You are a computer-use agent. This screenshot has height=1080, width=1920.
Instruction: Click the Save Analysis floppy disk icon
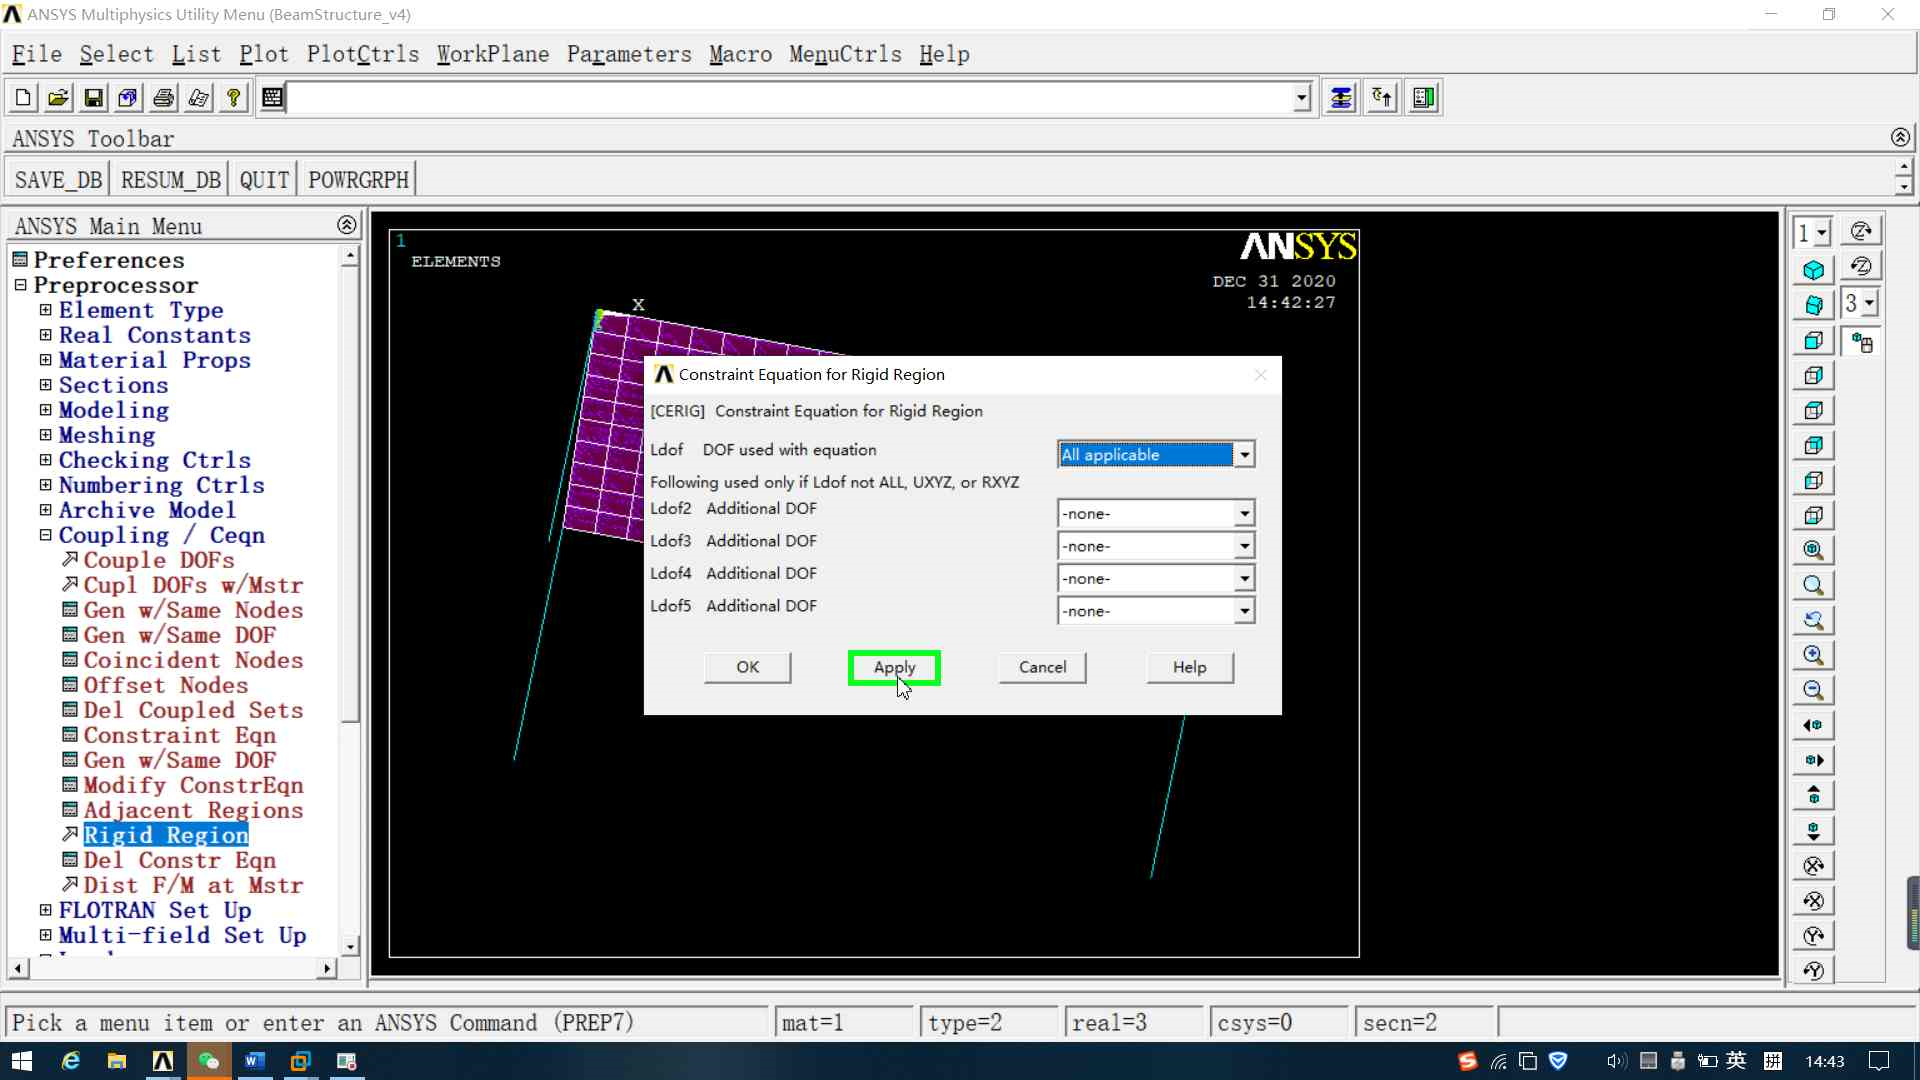pyautogui.click(x=93, y=97)
